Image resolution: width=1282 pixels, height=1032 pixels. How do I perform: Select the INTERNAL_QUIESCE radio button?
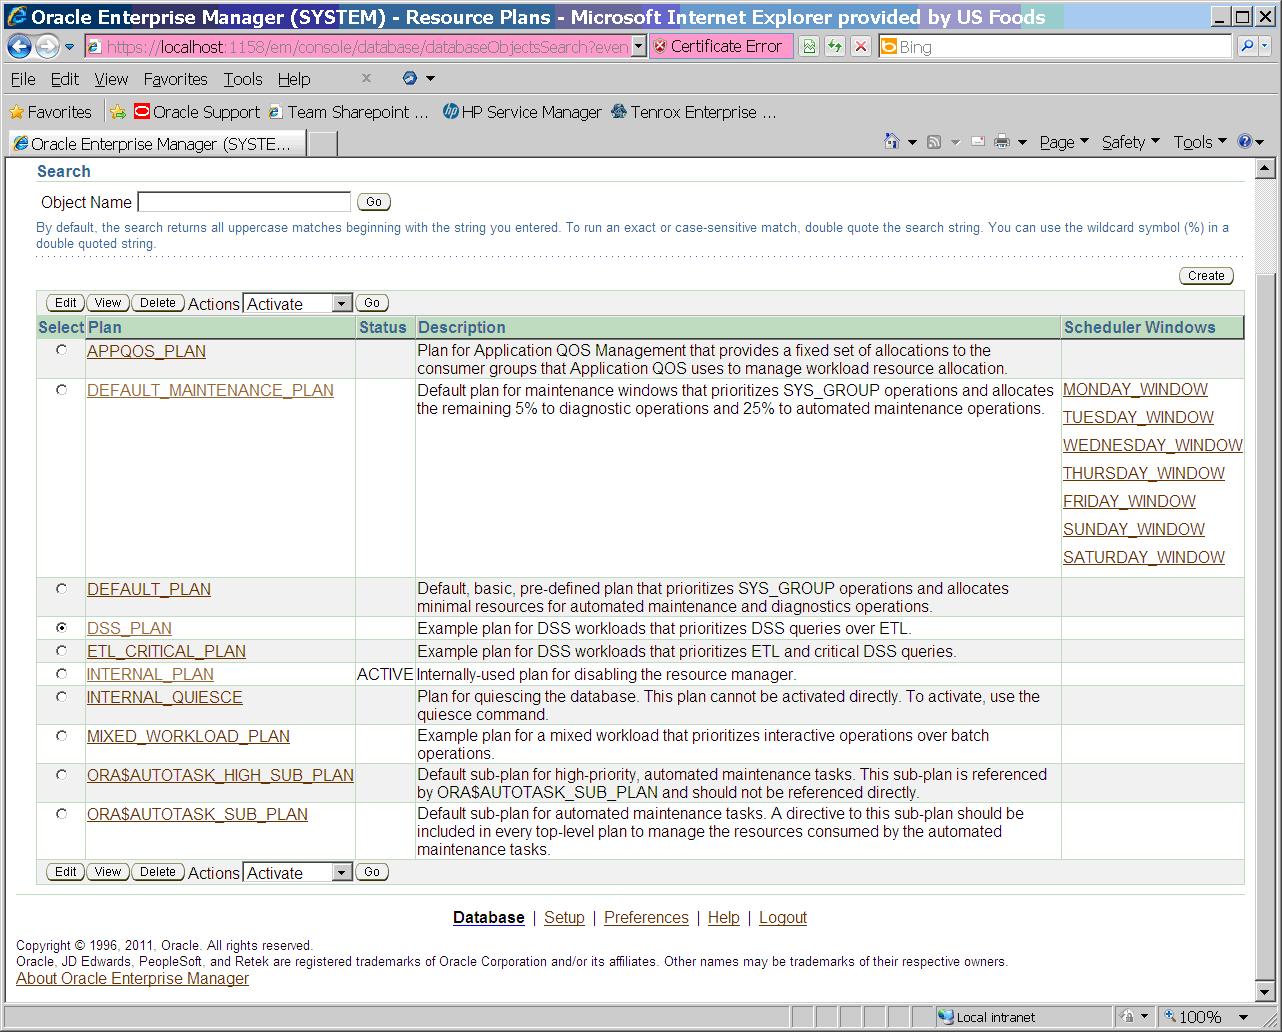click(x=62, y=696)
